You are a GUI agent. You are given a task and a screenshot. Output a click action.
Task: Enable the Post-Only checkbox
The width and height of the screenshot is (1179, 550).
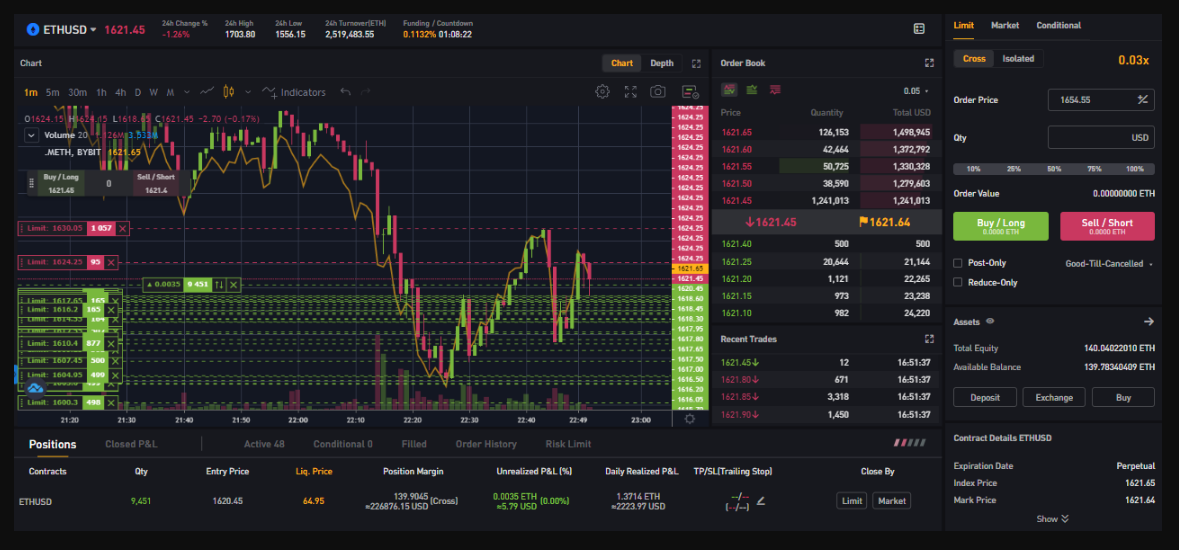[x=958, y=263]
